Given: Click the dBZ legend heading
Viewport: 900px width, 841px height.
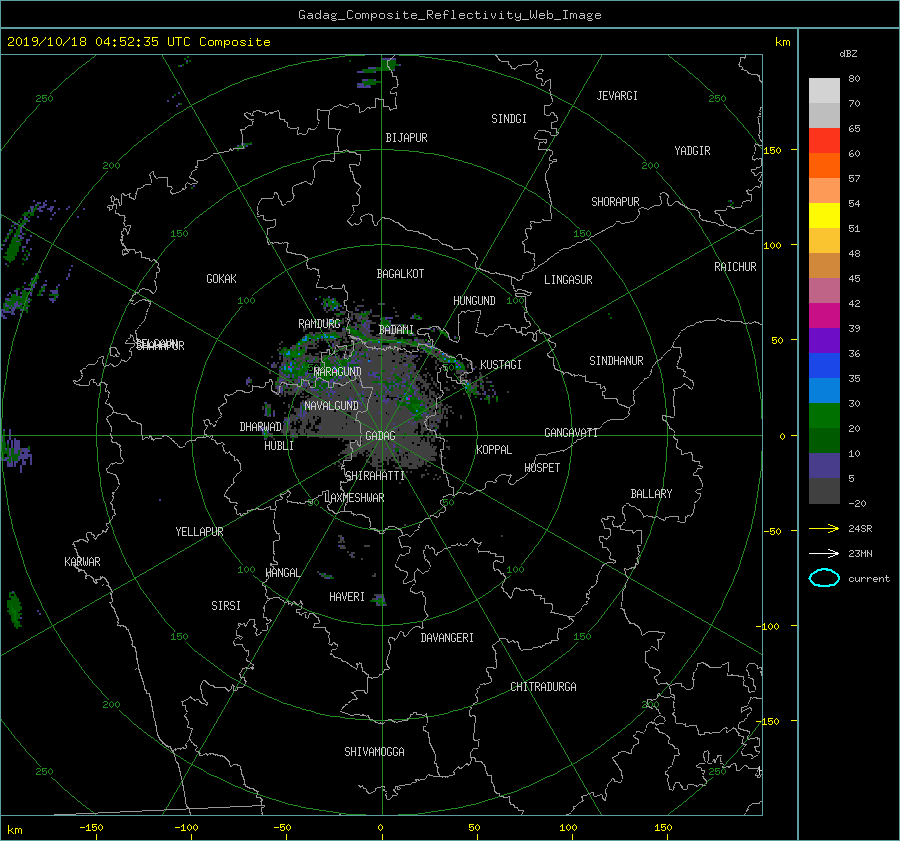Looking at the screenshot, I should [848, 54].
